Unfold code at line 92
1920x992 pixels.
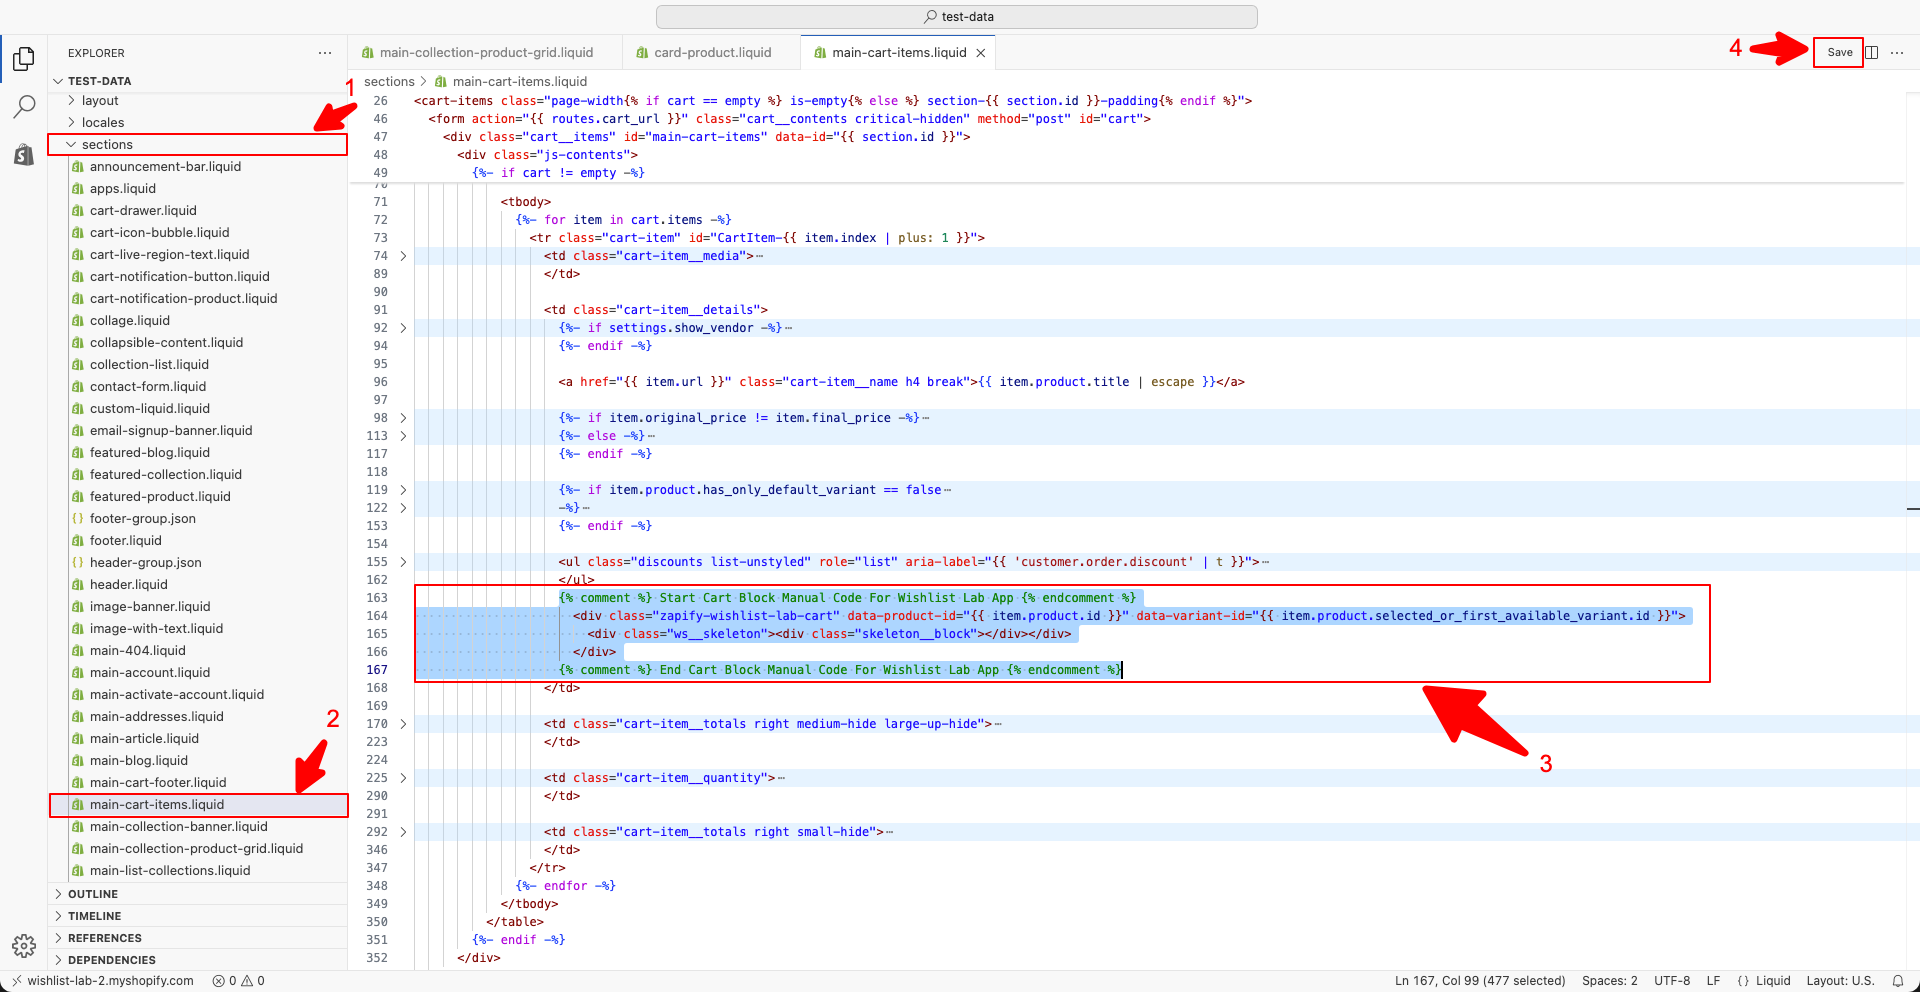pos(403,328)
